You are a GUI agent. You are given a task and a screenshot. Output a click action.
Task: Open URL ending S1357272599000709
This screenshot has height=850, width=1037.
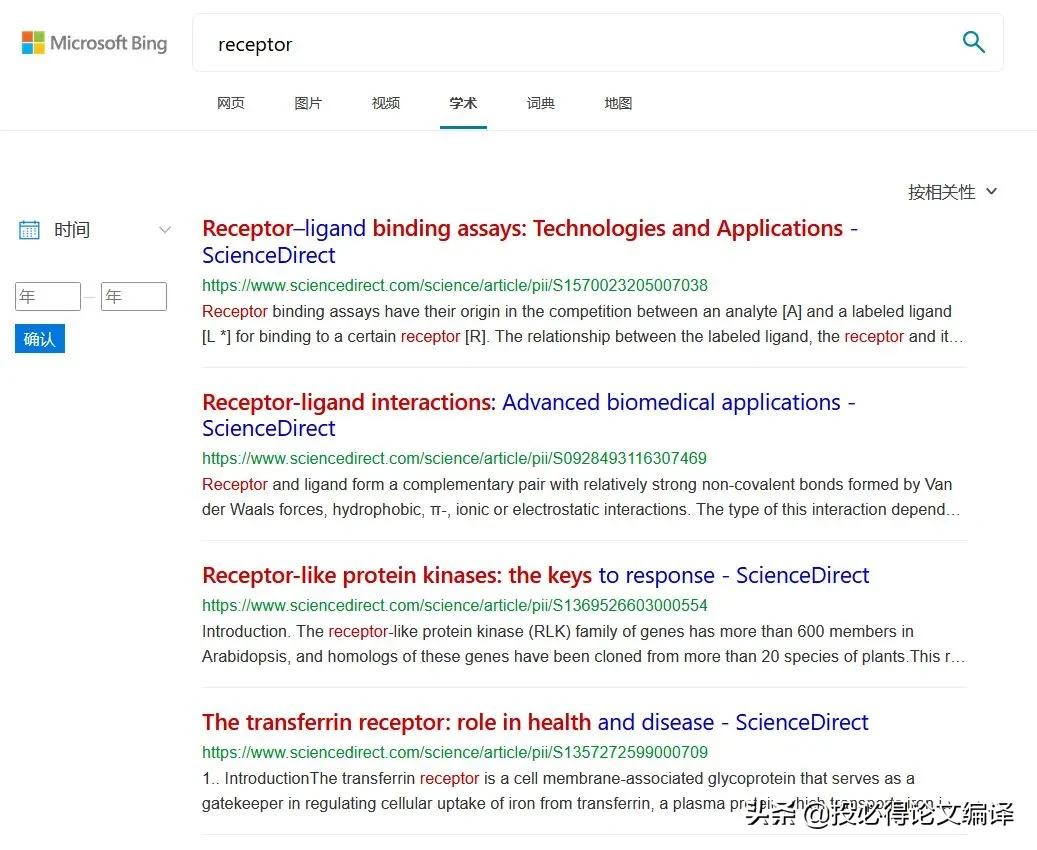(454, 752)
